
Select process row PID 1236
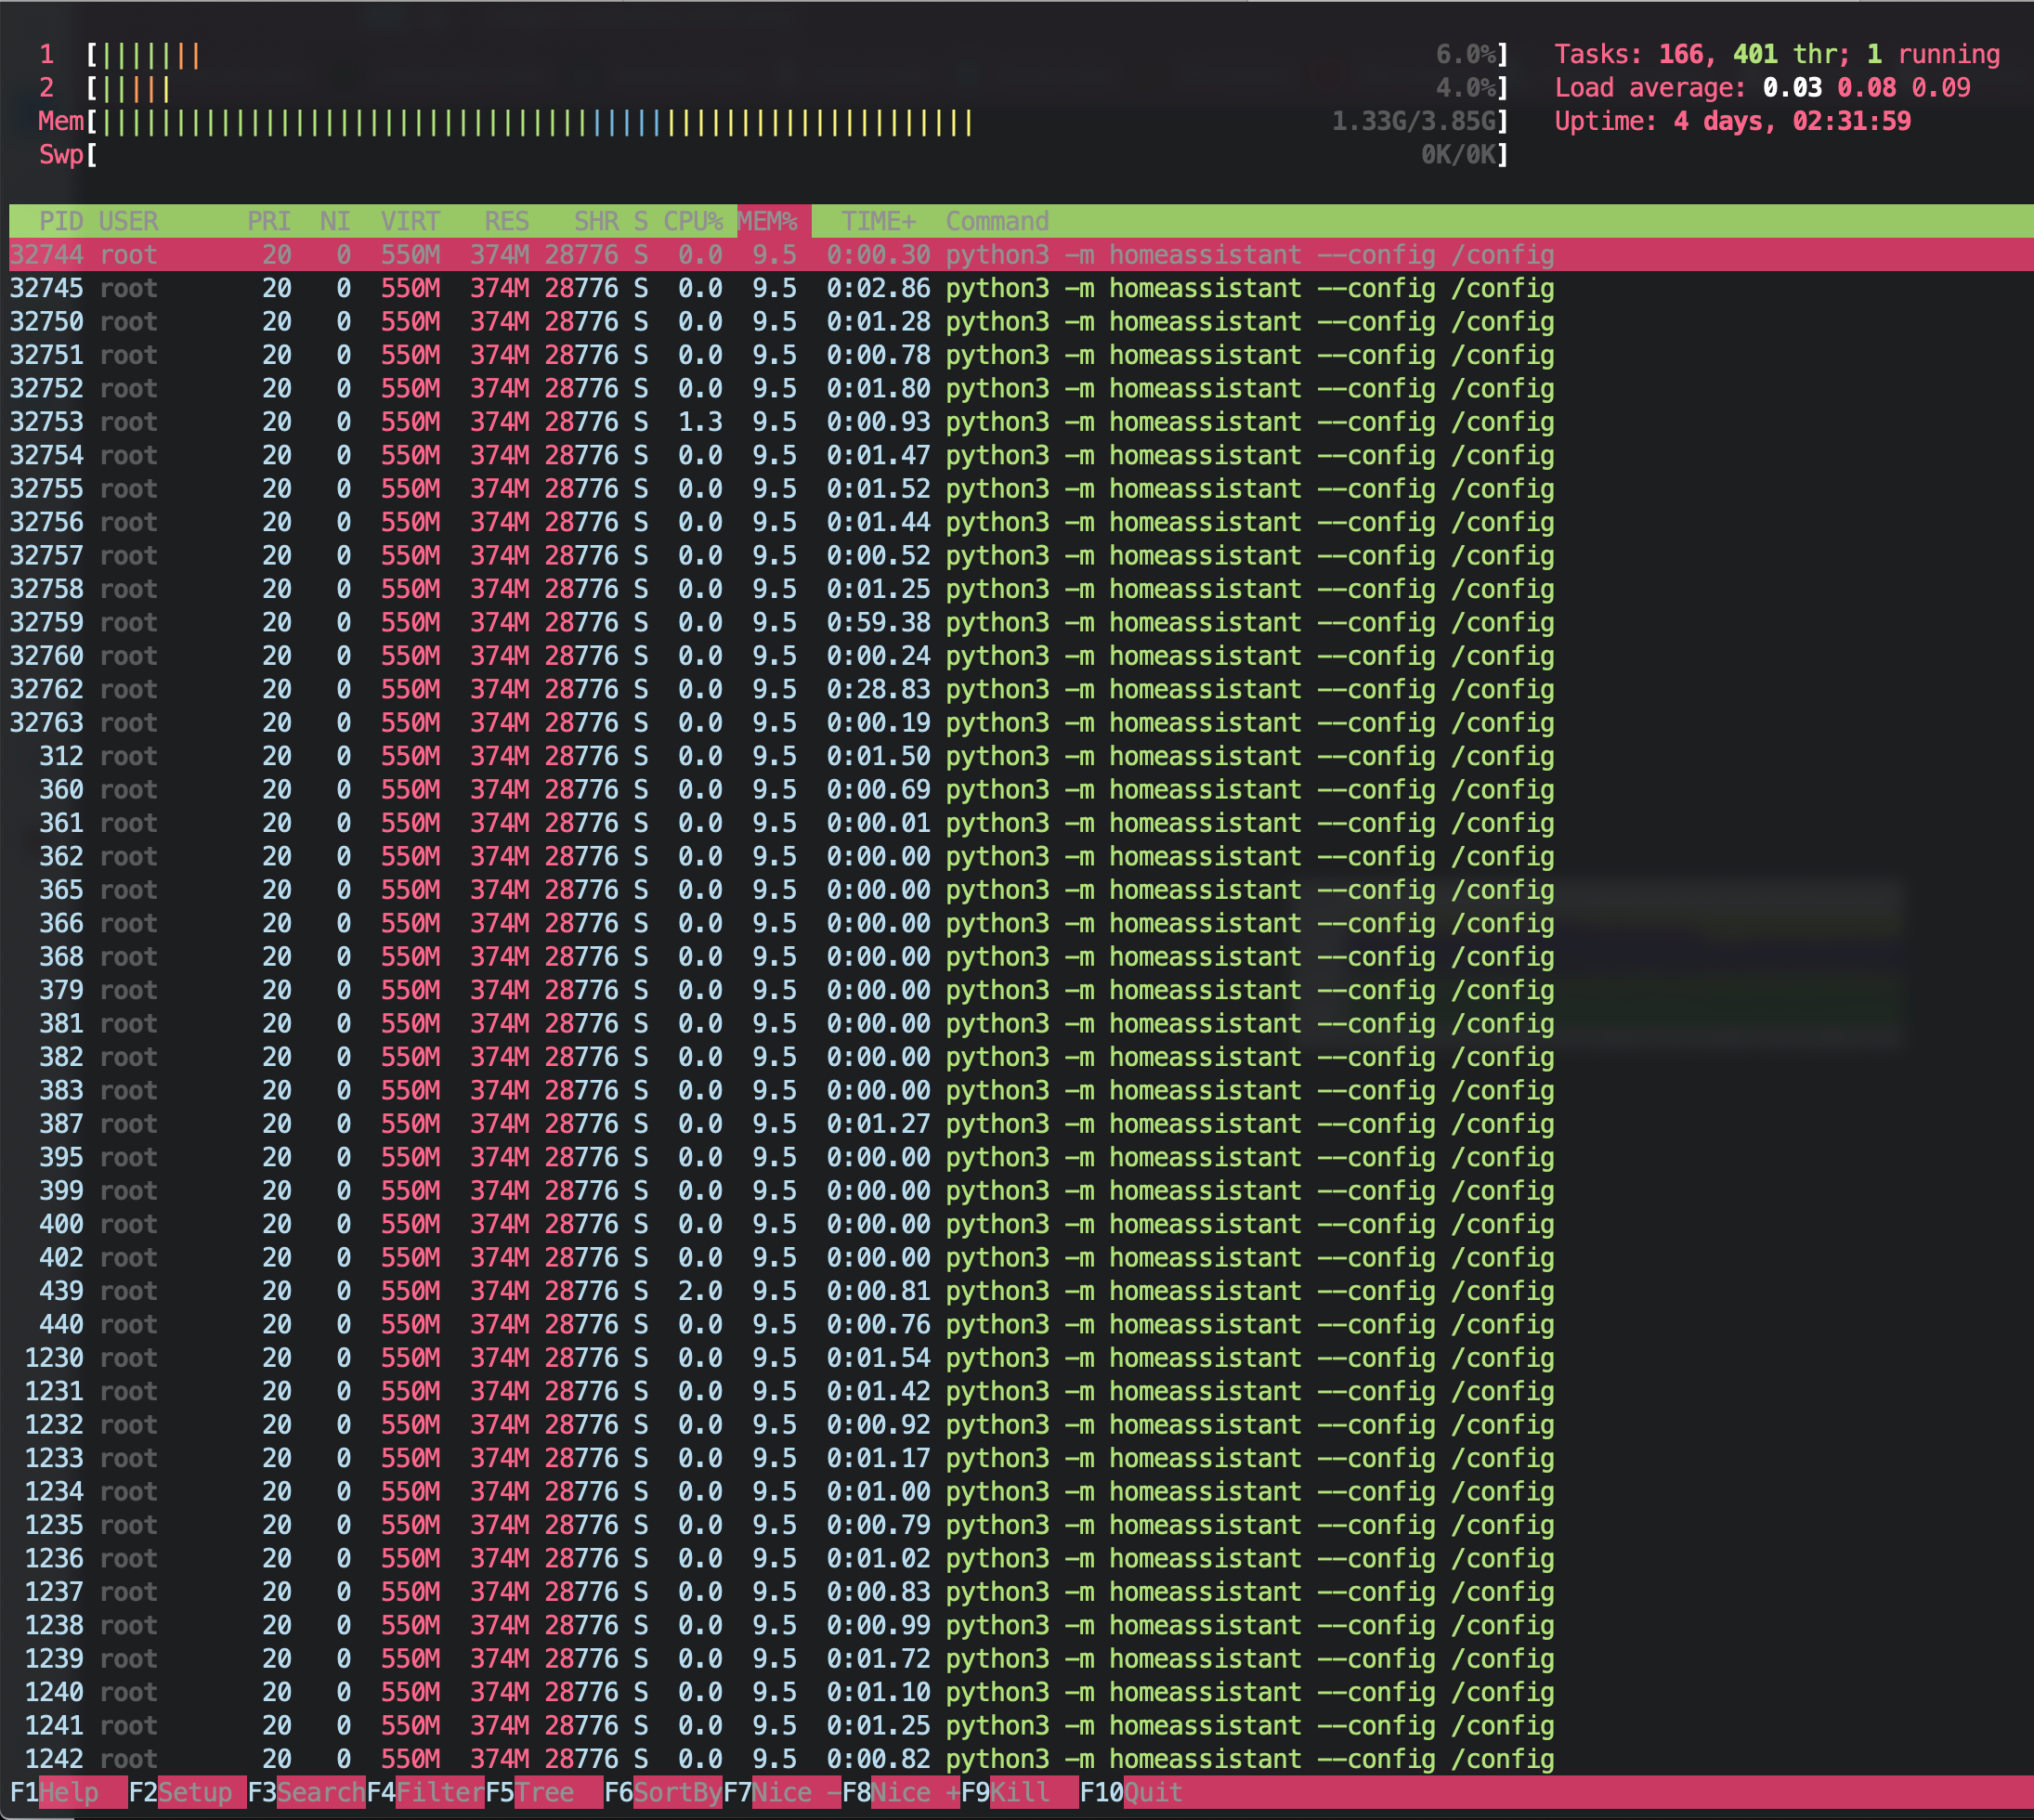point(1021,1559)
